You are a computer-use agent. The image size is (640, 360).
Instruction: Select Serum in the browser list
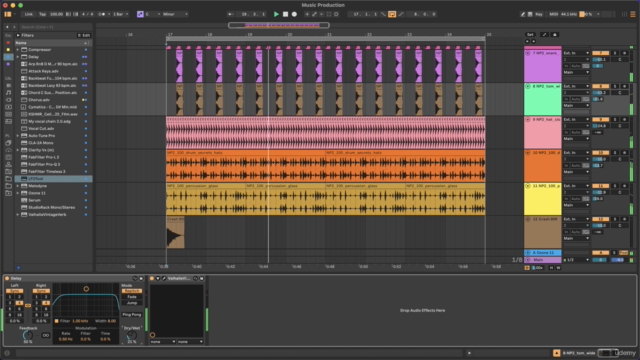(53, 200)
